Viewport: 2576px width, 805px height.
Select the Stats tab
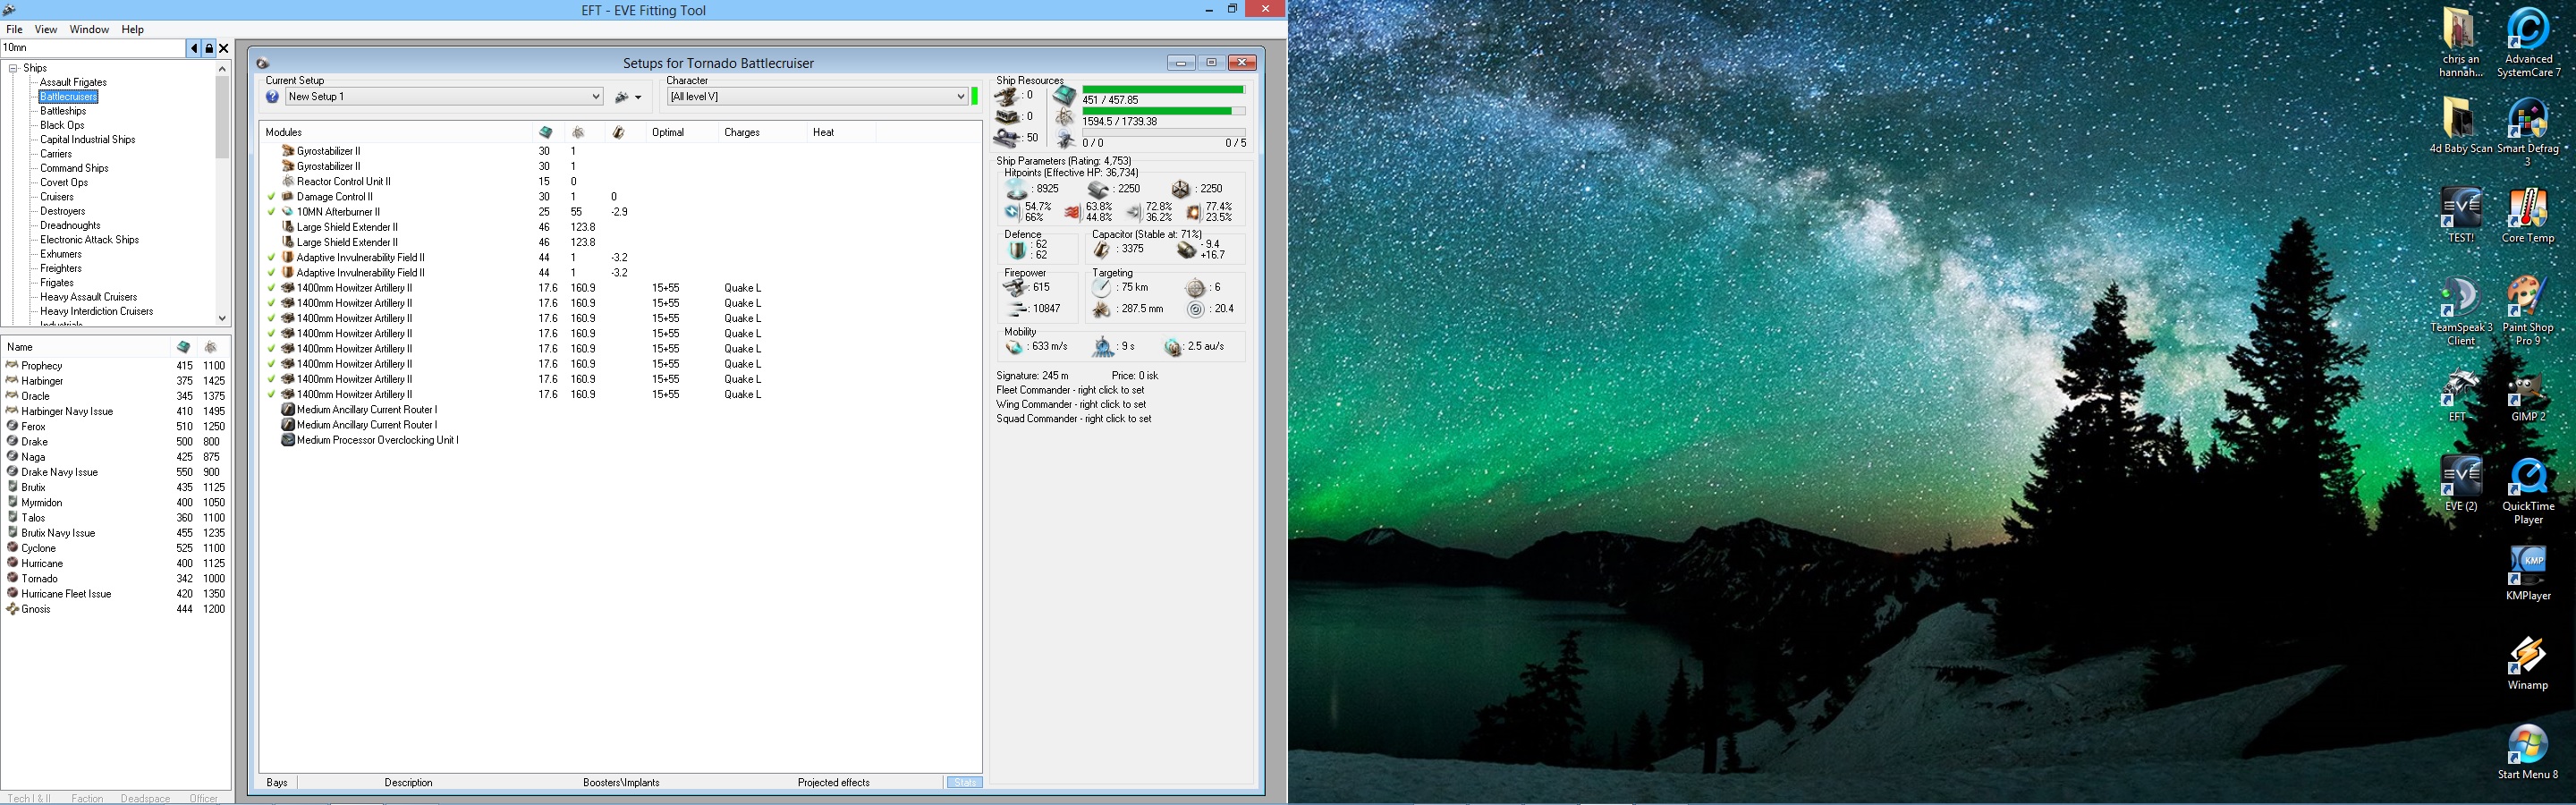point(964,783)
